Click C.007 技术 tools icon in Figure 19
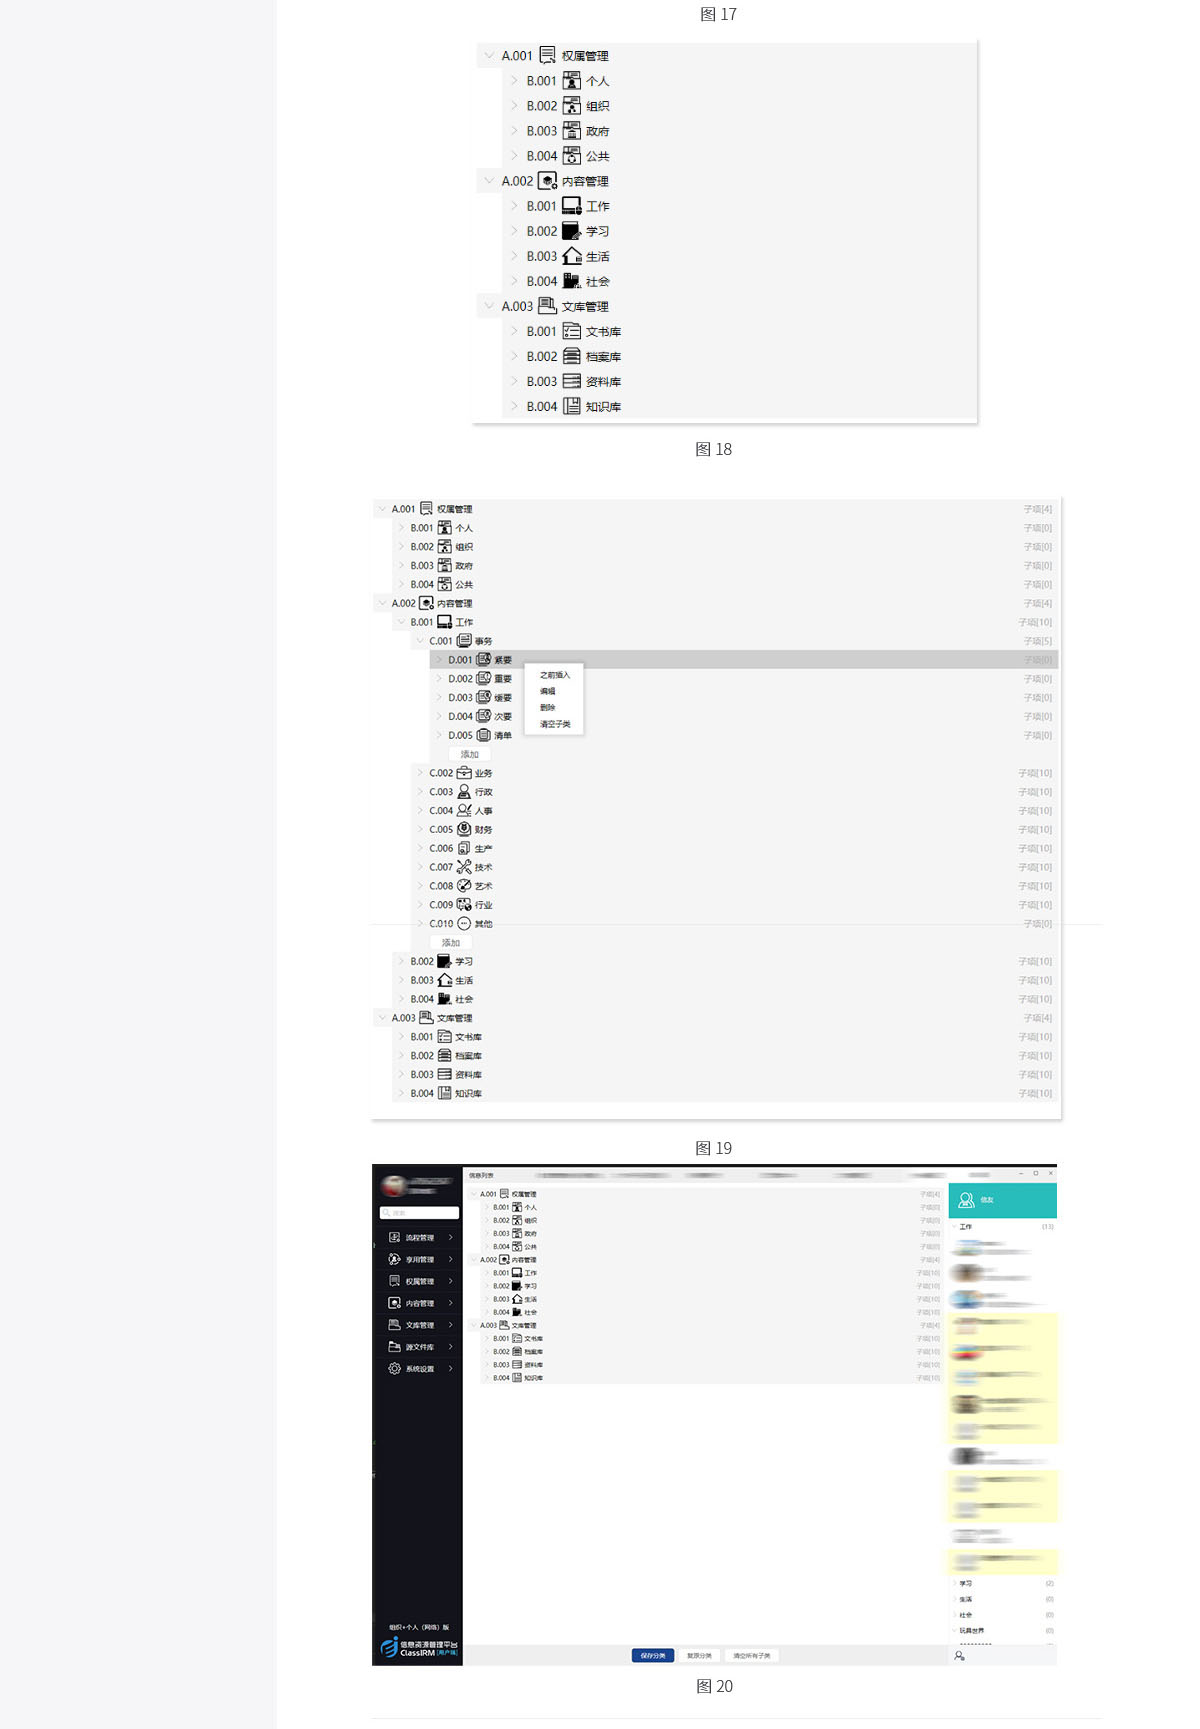 tap(464, 867)
